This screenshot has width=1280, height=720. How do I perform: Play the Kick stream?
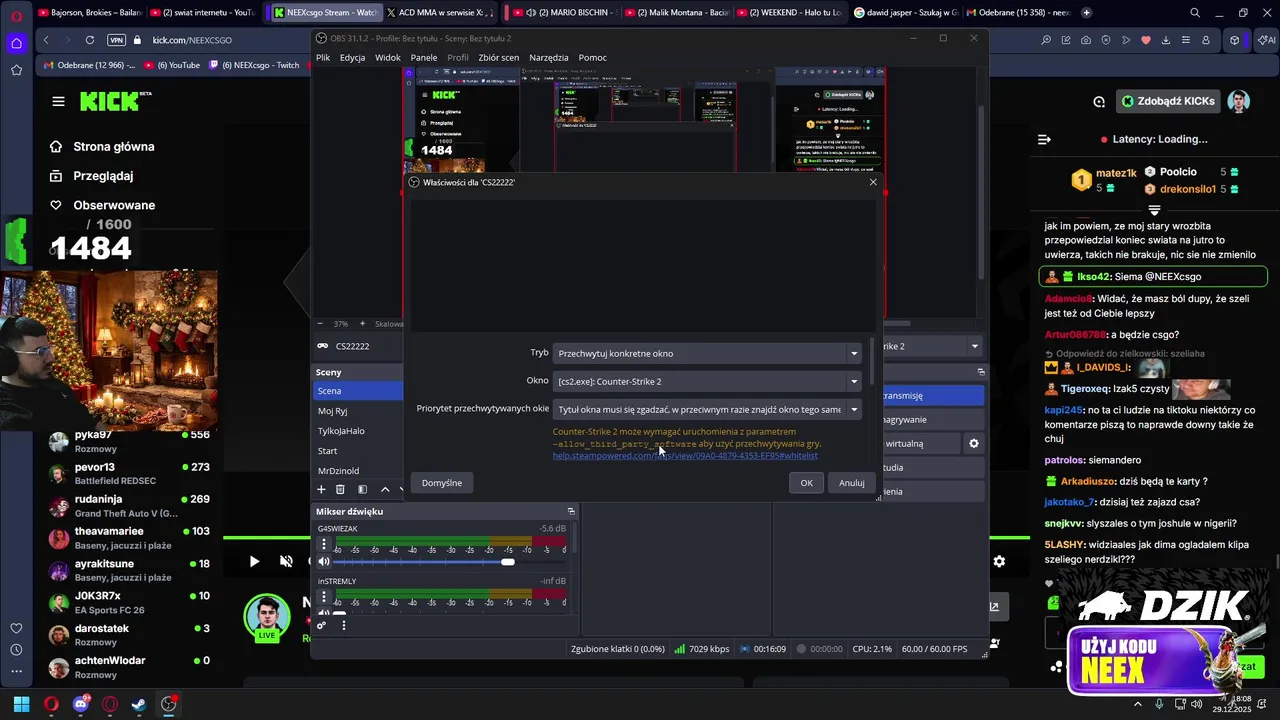[254, 561]
